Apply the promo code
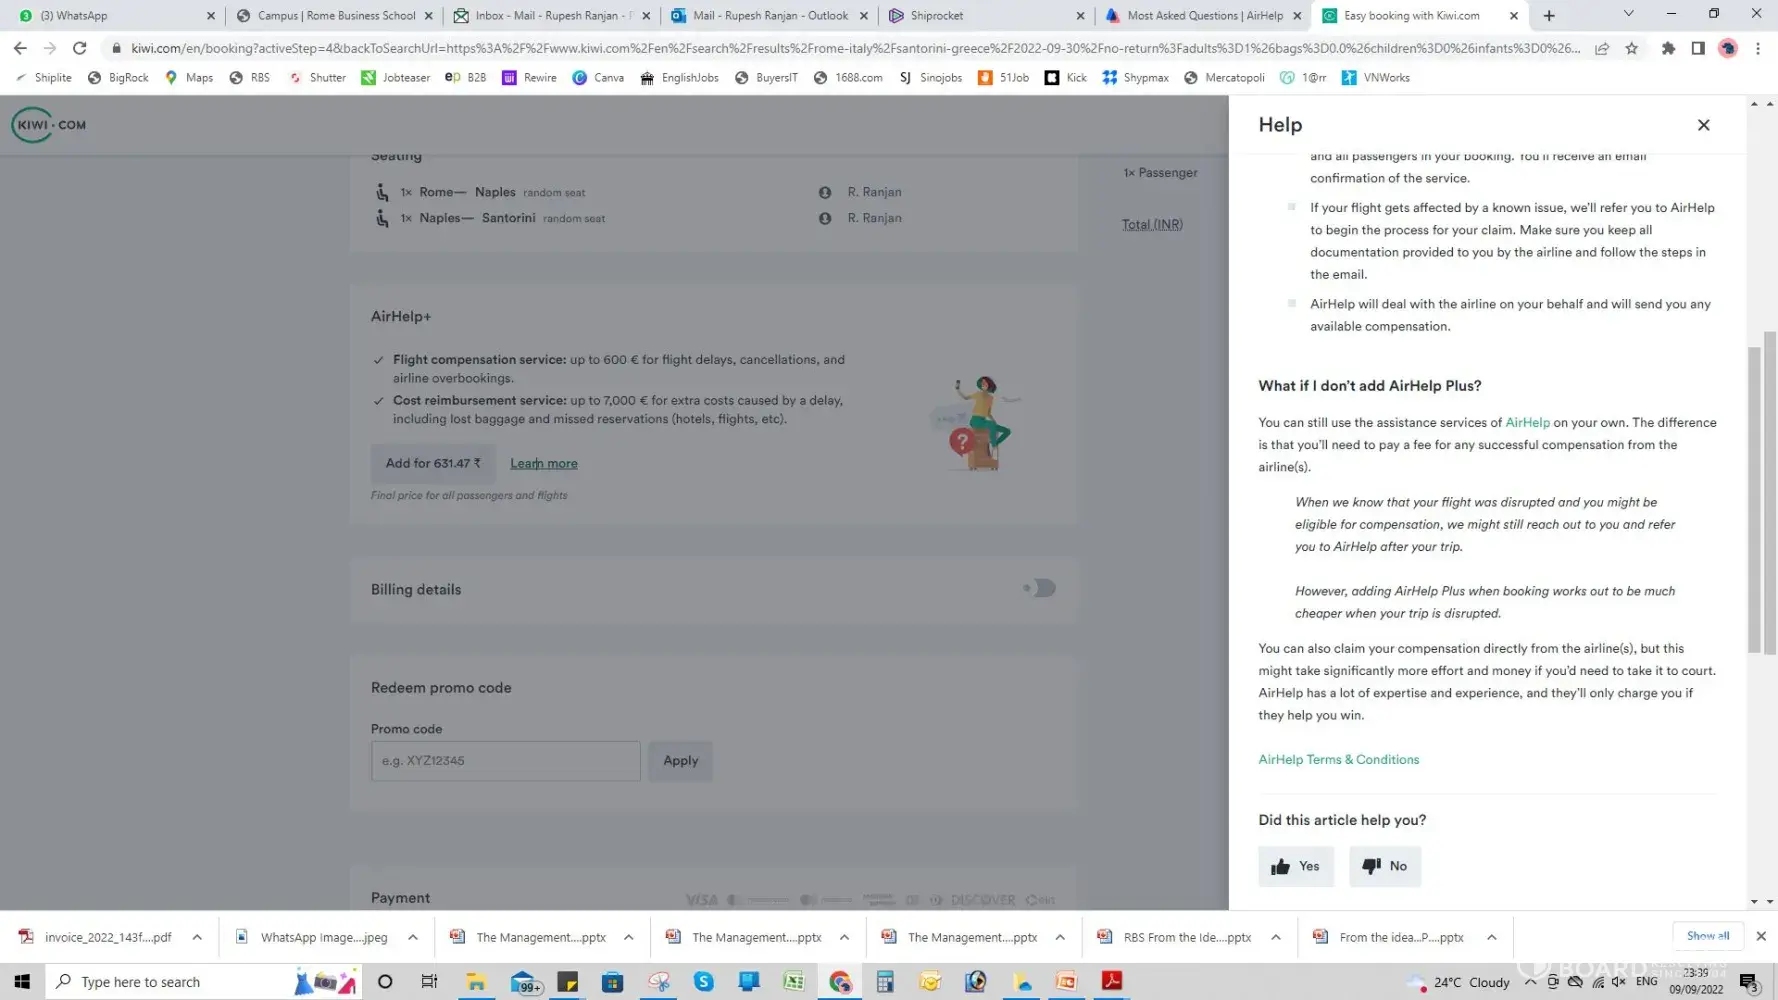This screenshot has height=1000, width=1778. pos(681,760)
